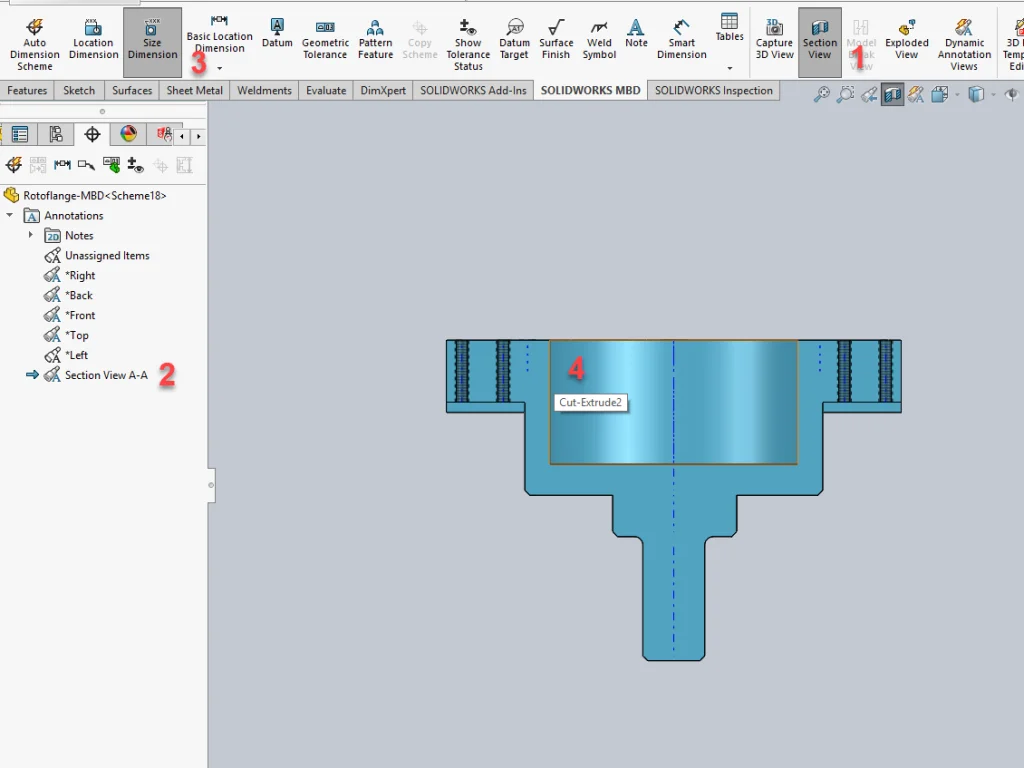Toggle the Section View ribbon button
Image resolution: width=1024 pixels, height=768 pixels.
pyautogui.click(x=819, y=43)
